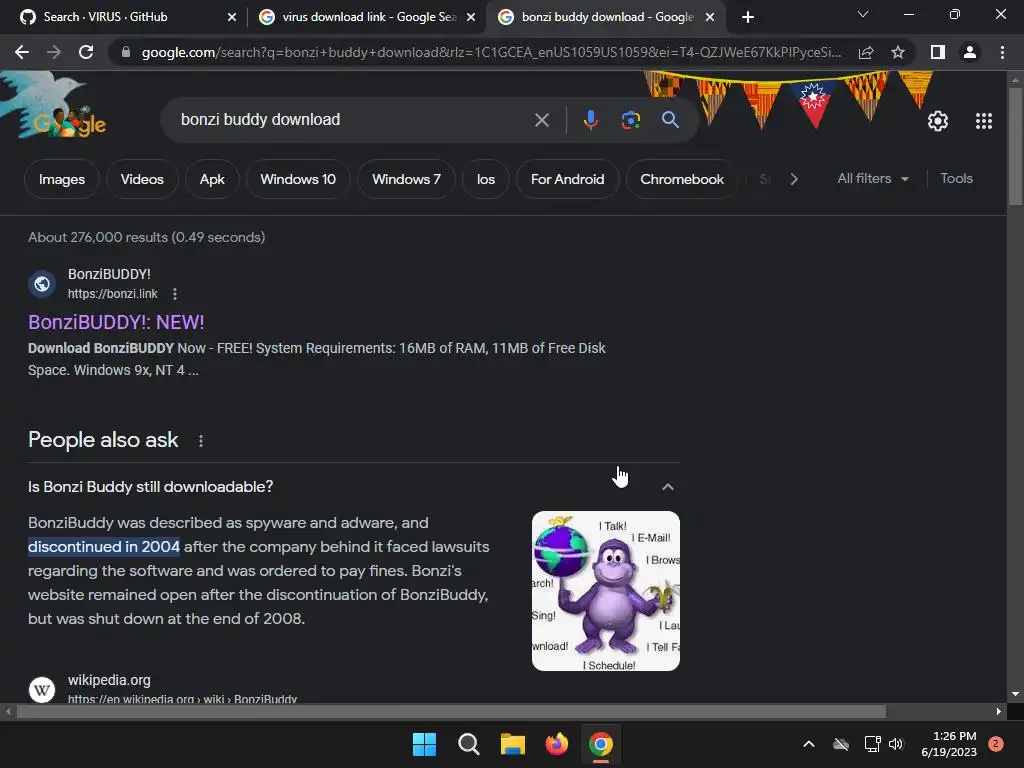Apply the Windows 10 filter chip
Screen dimensions: 1024x768
(298, 179)
